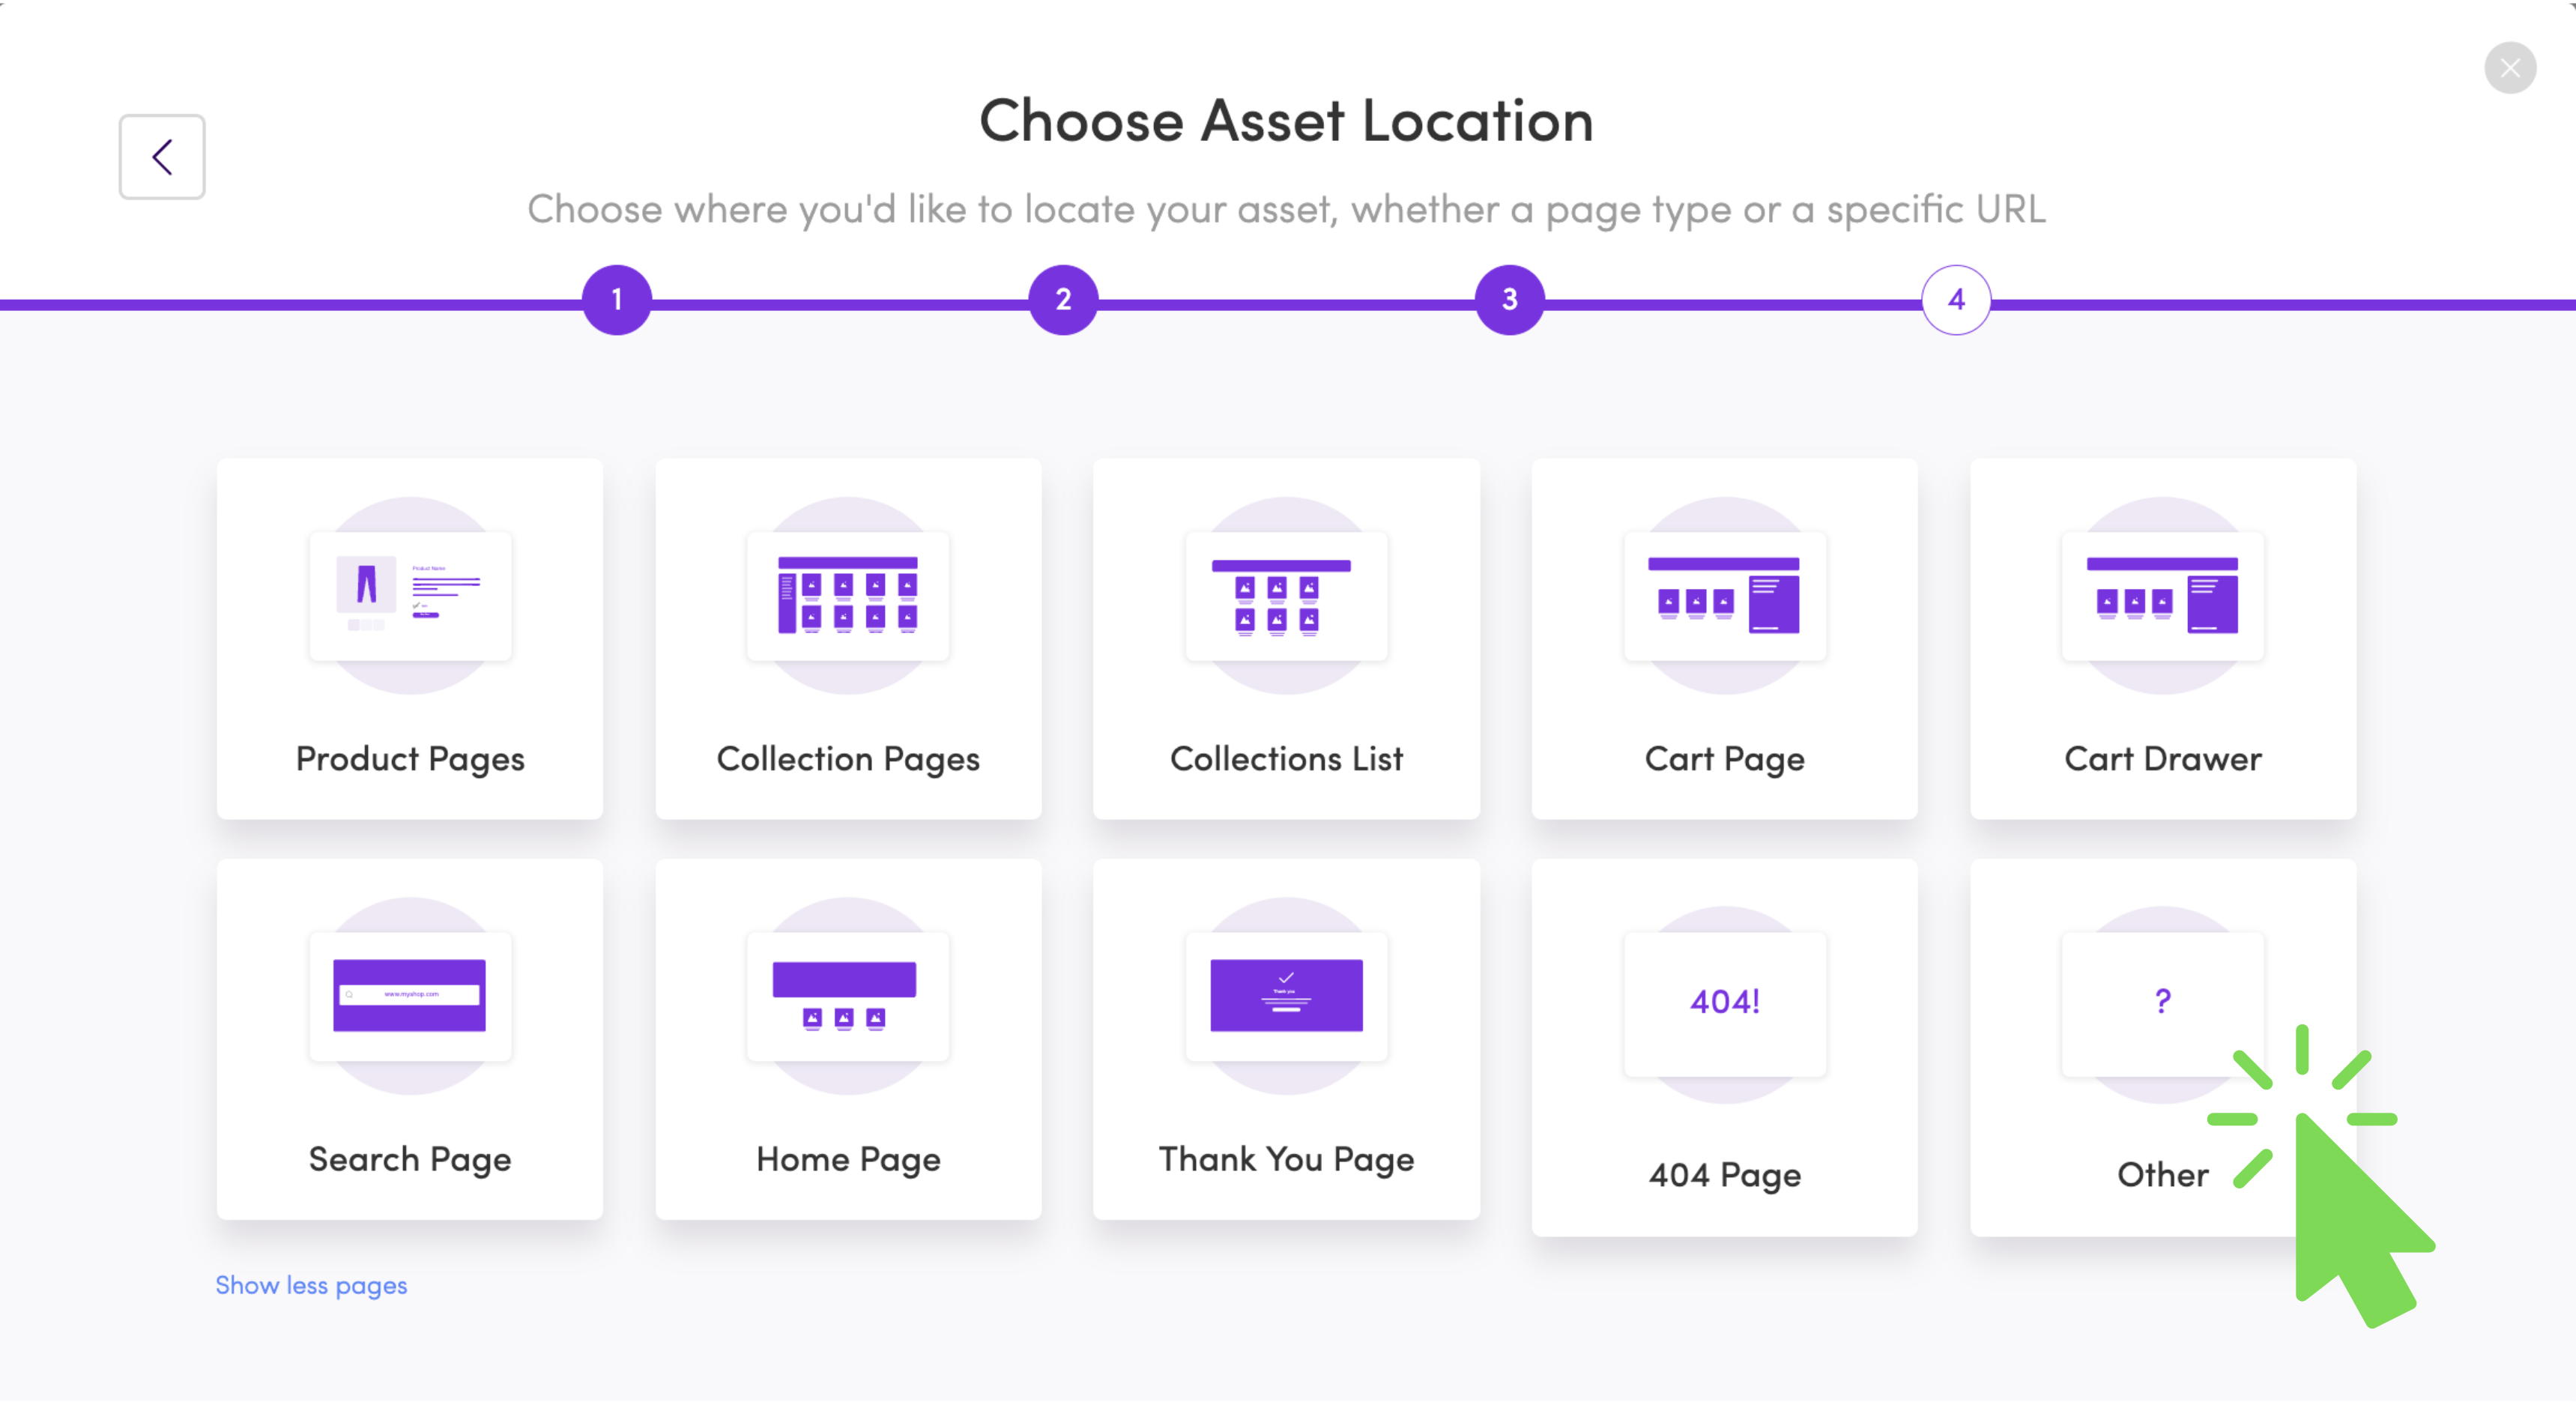Go to step 3 circle

(1510, 299)
